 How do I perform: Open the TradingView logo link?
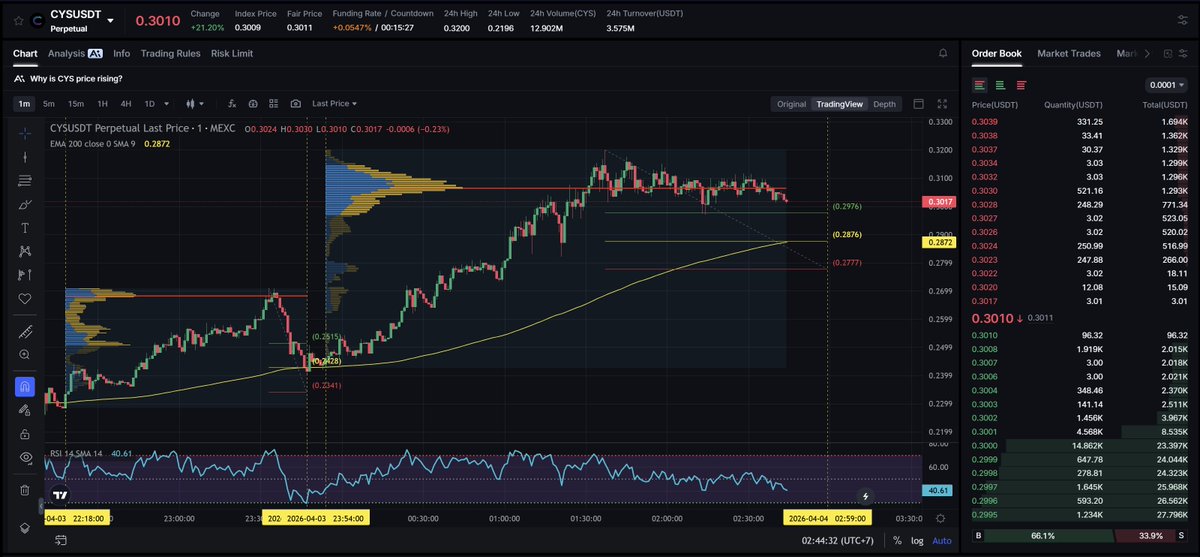point(60,494)
